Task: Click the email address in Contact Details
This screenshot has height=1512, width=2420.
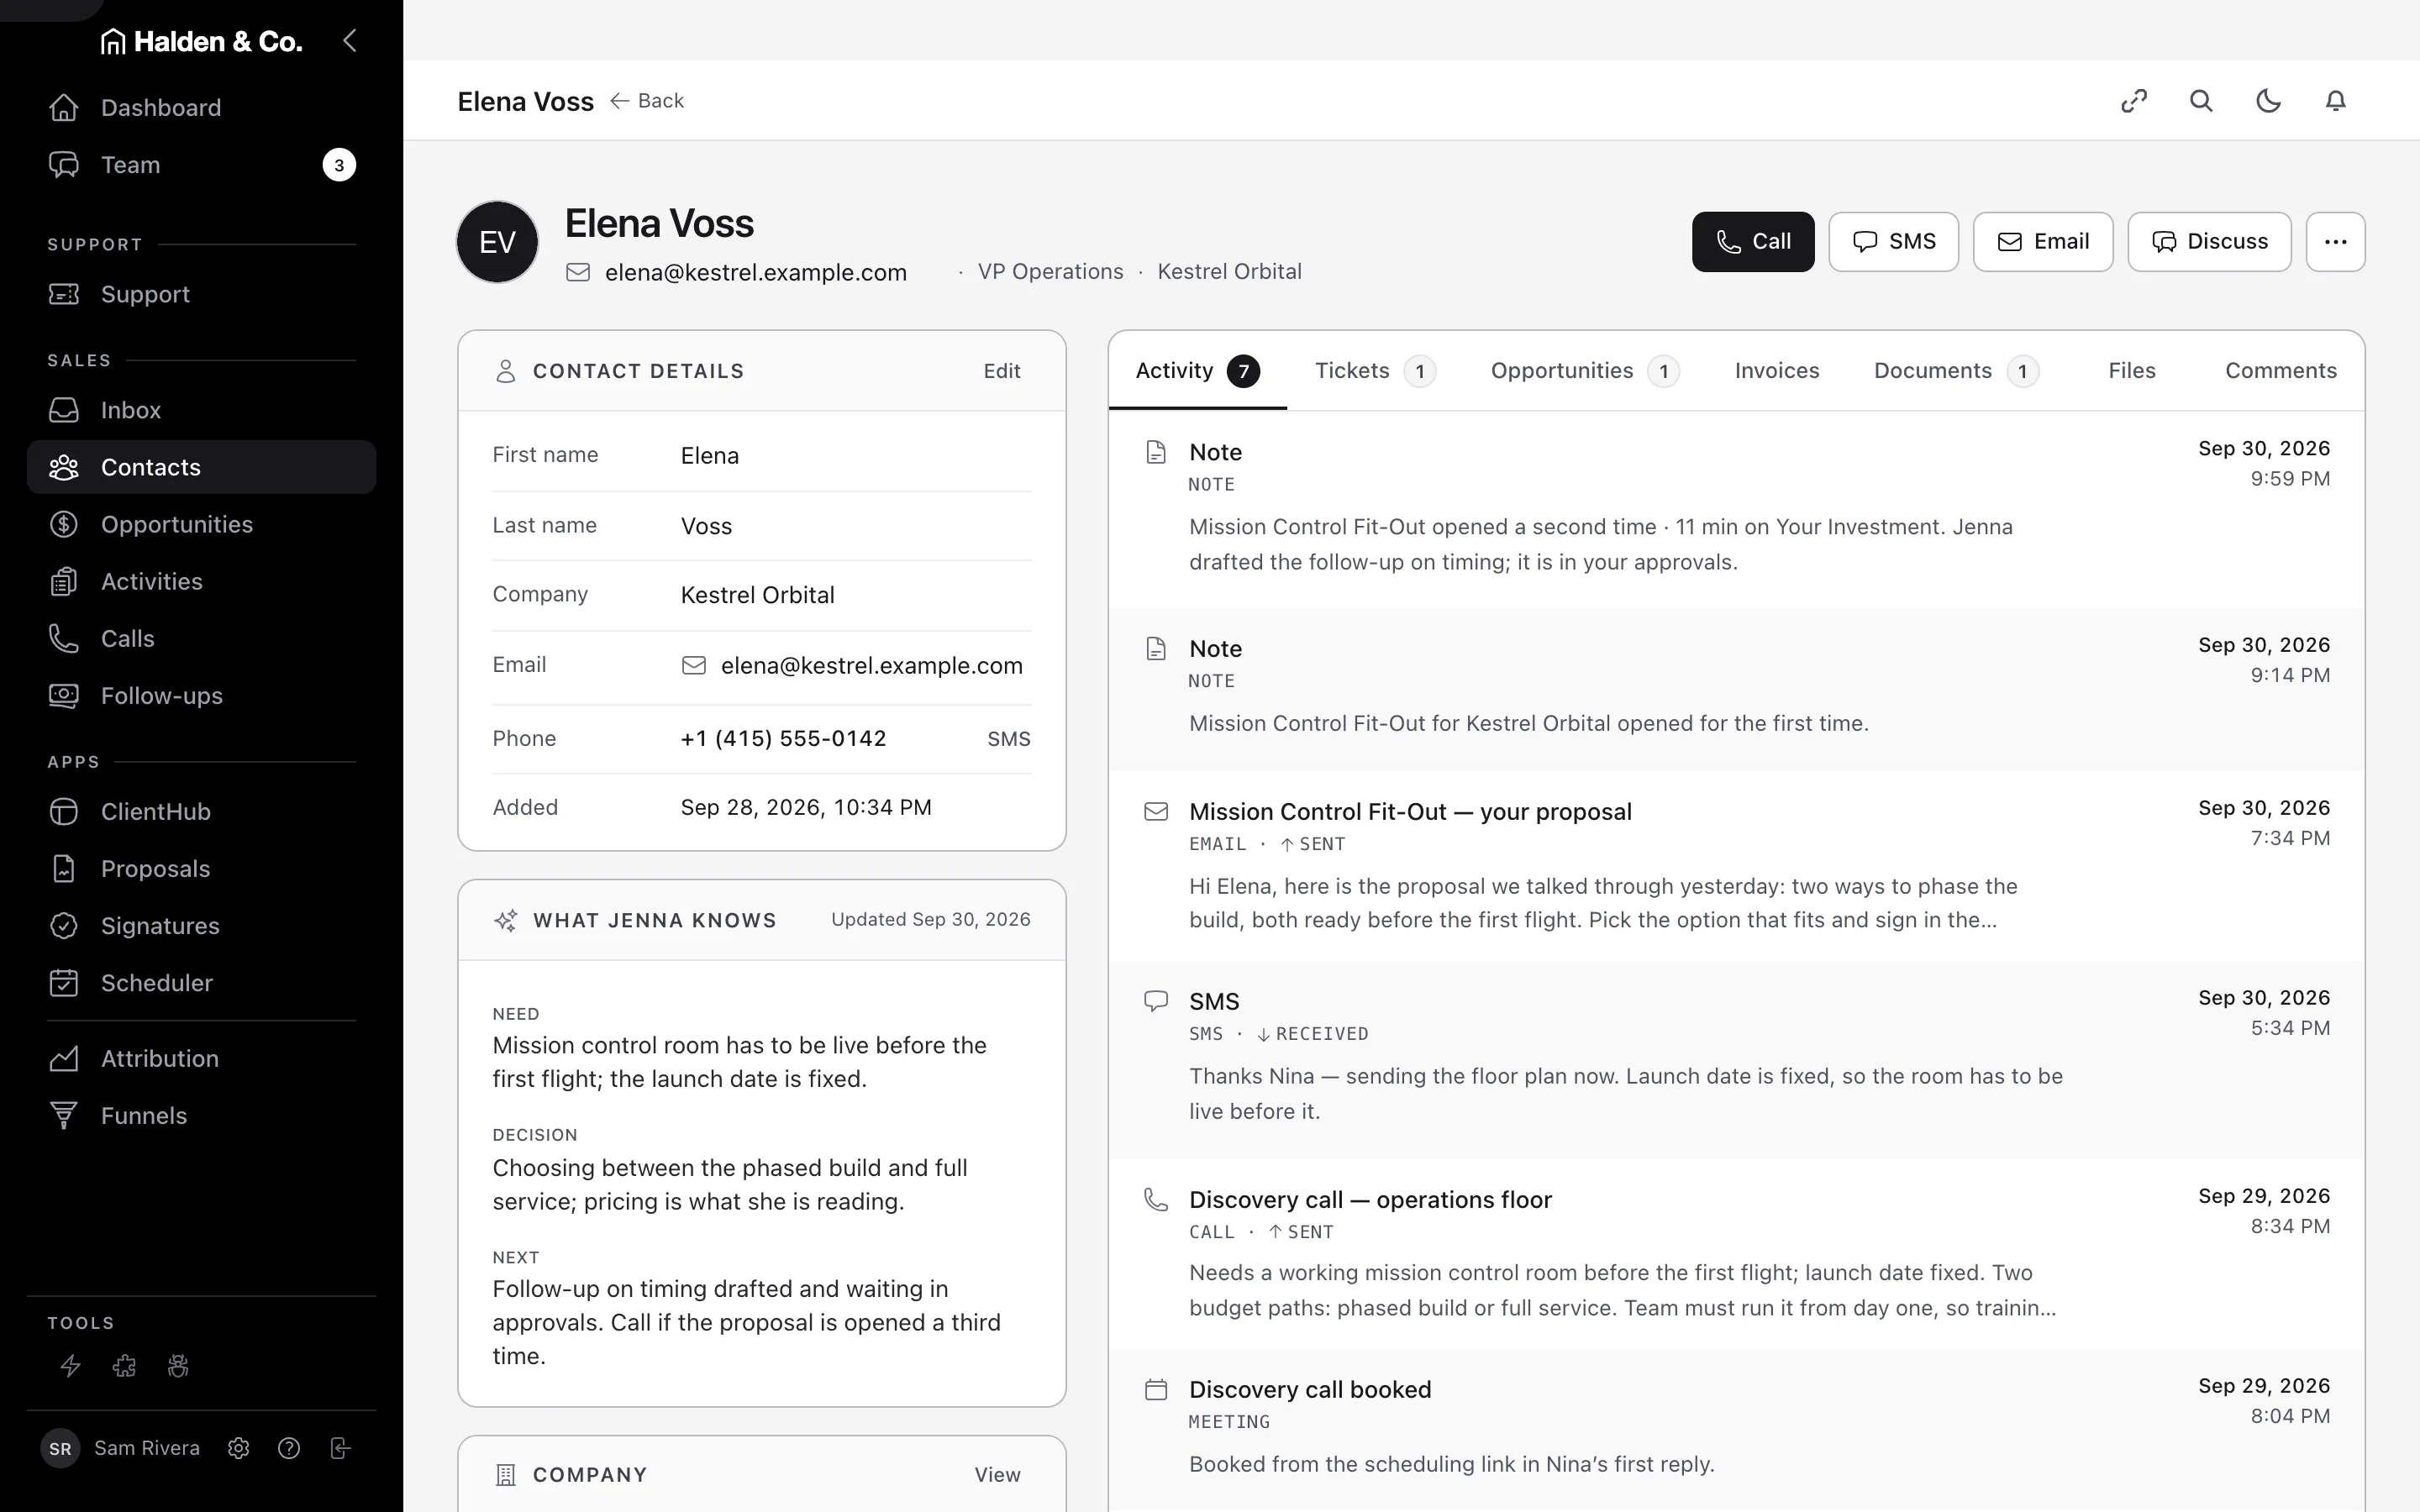Action: click(871, 666)
